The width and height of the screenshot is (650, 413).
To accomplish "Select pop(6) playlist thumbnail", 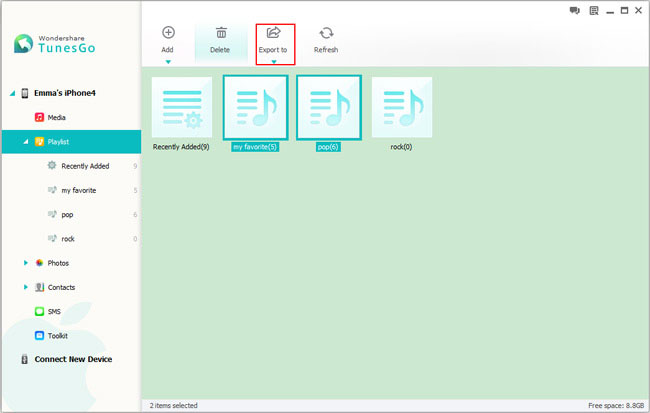I will click(329, 107).
